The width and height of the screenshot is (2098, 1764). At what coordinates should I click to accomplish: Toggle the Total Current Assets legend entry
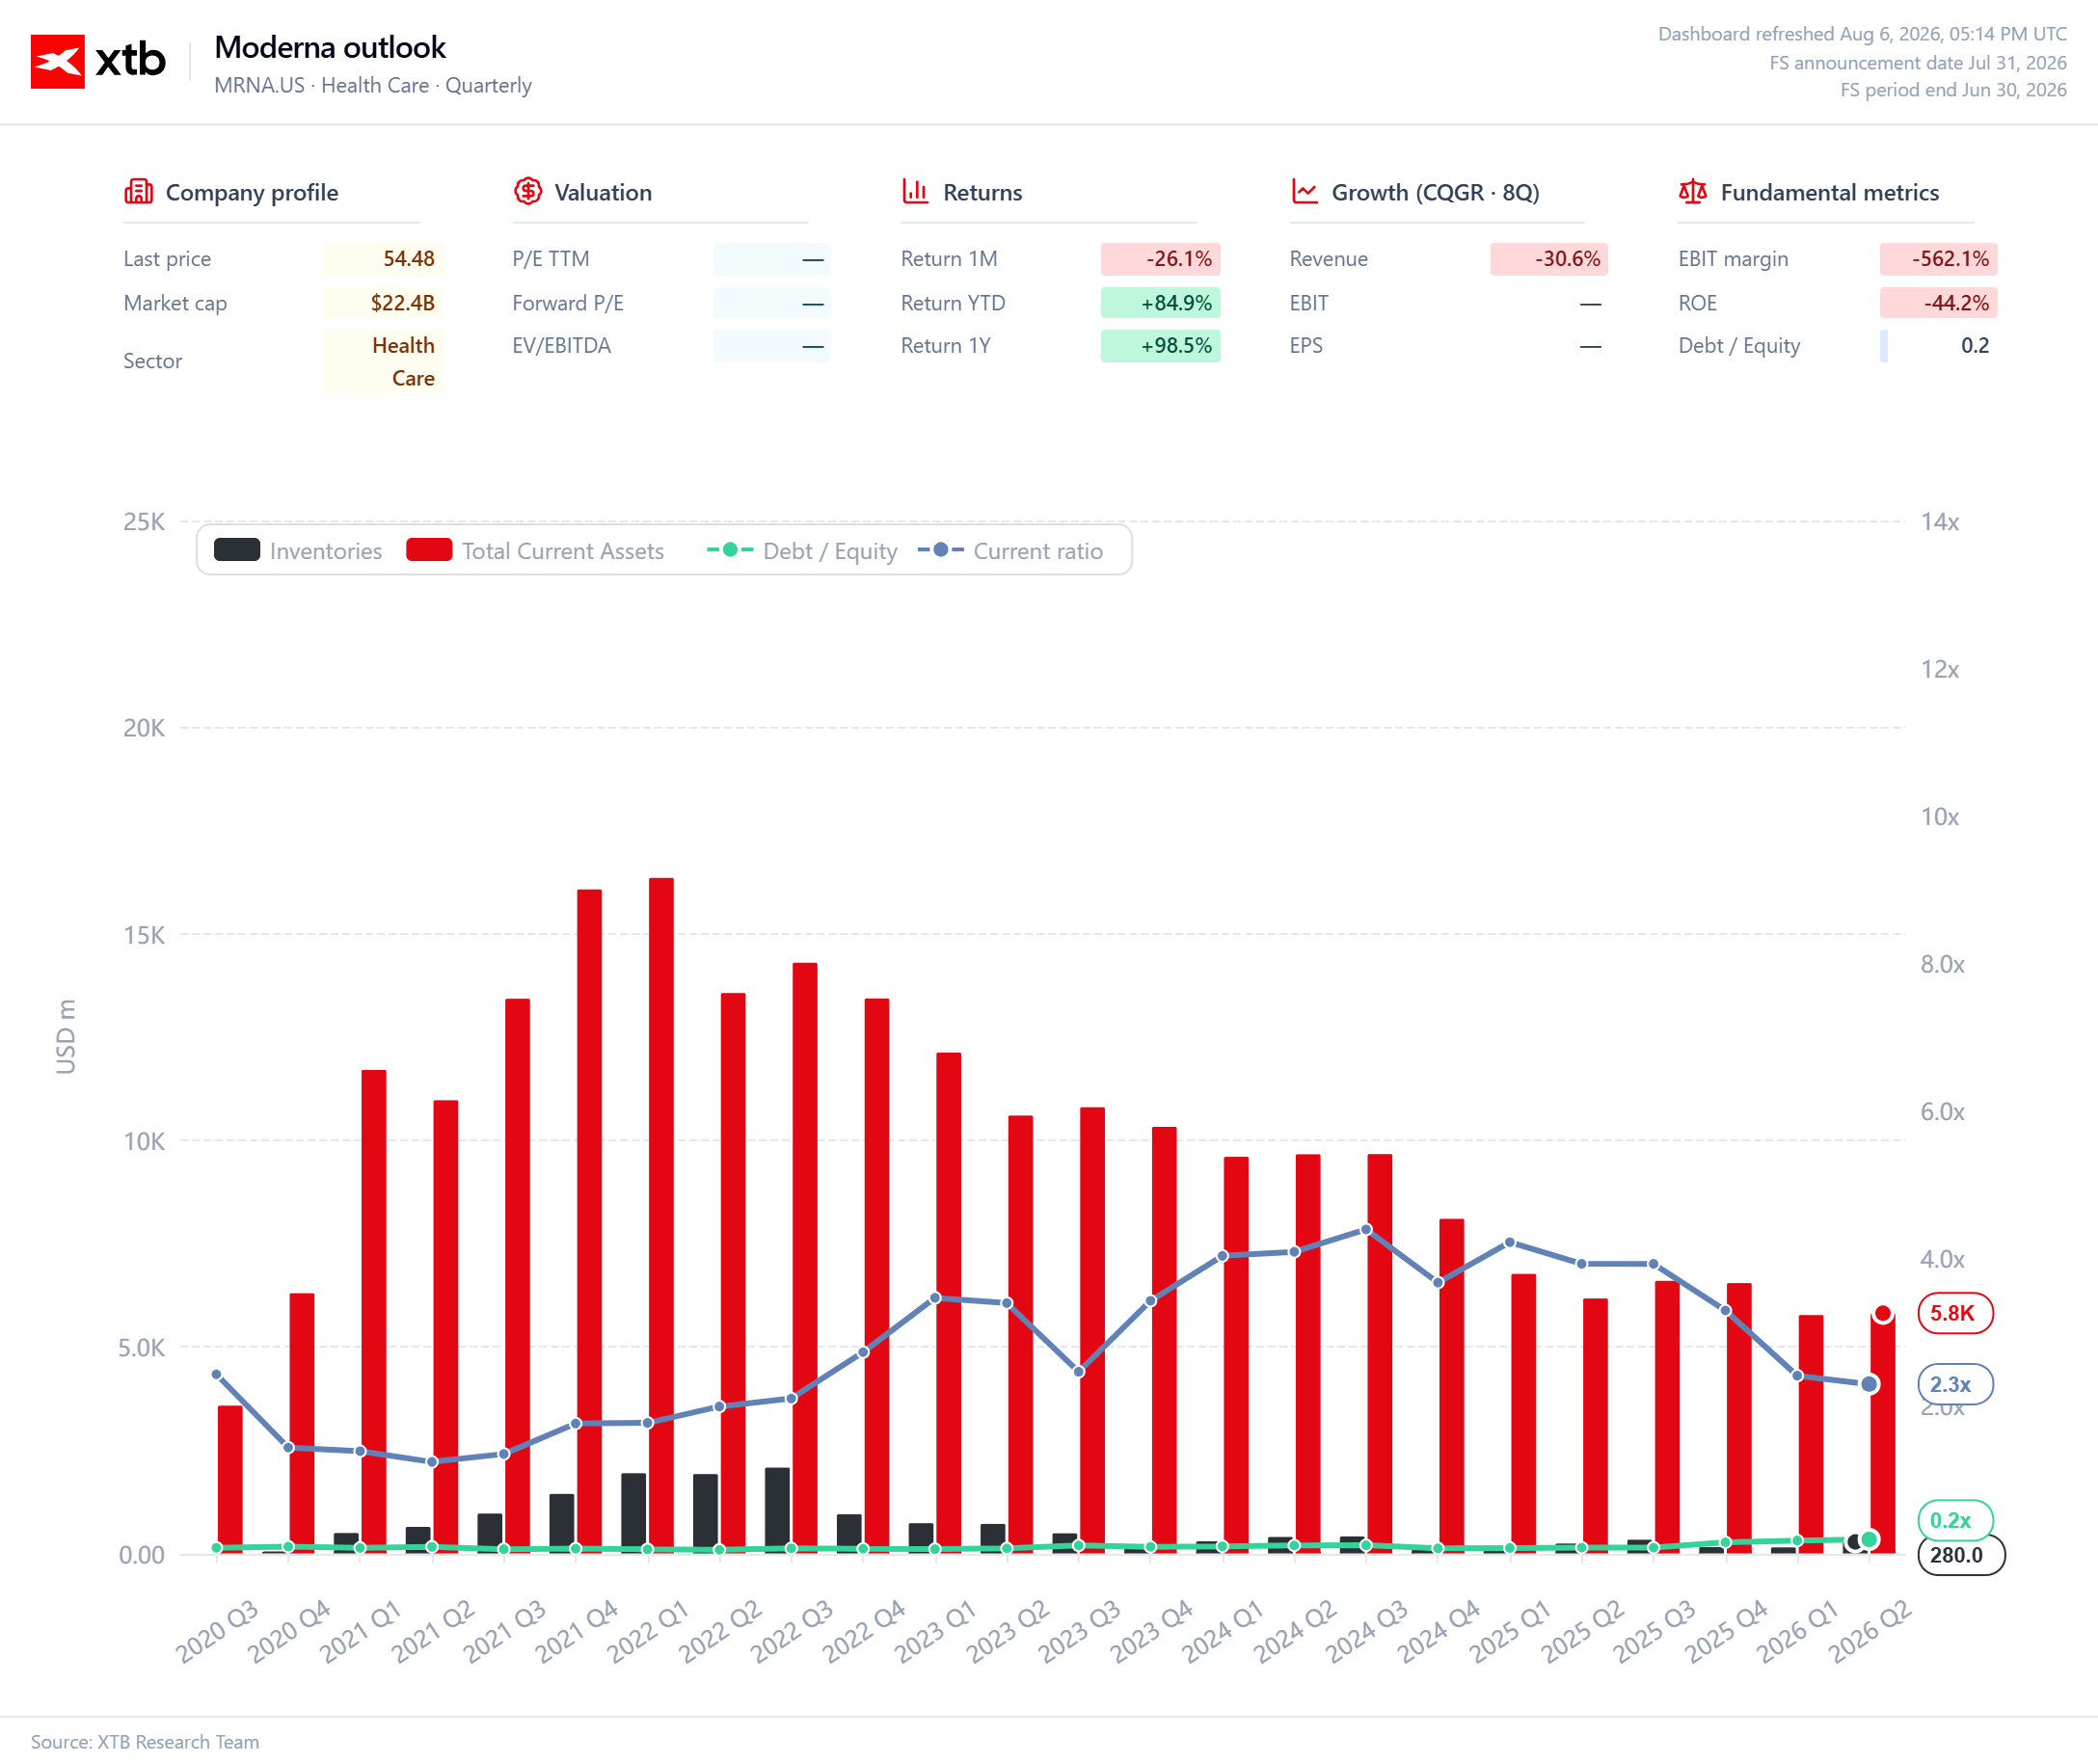[x=535, y=551]
